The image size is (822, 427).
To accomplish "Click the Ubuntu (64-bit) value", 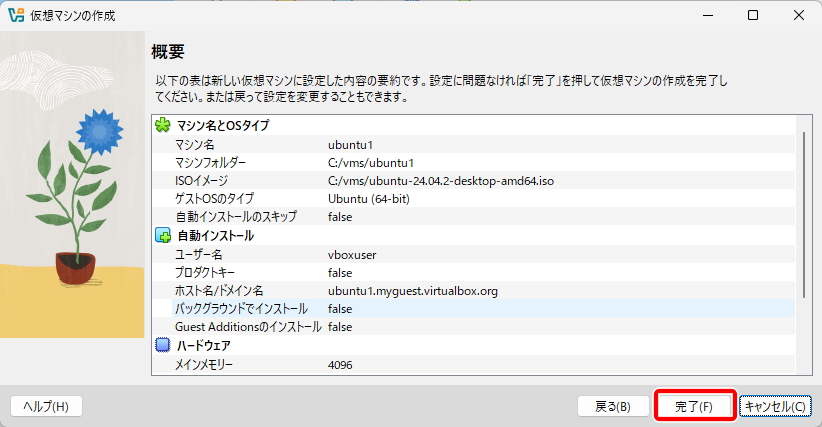I will coord(369,199).
